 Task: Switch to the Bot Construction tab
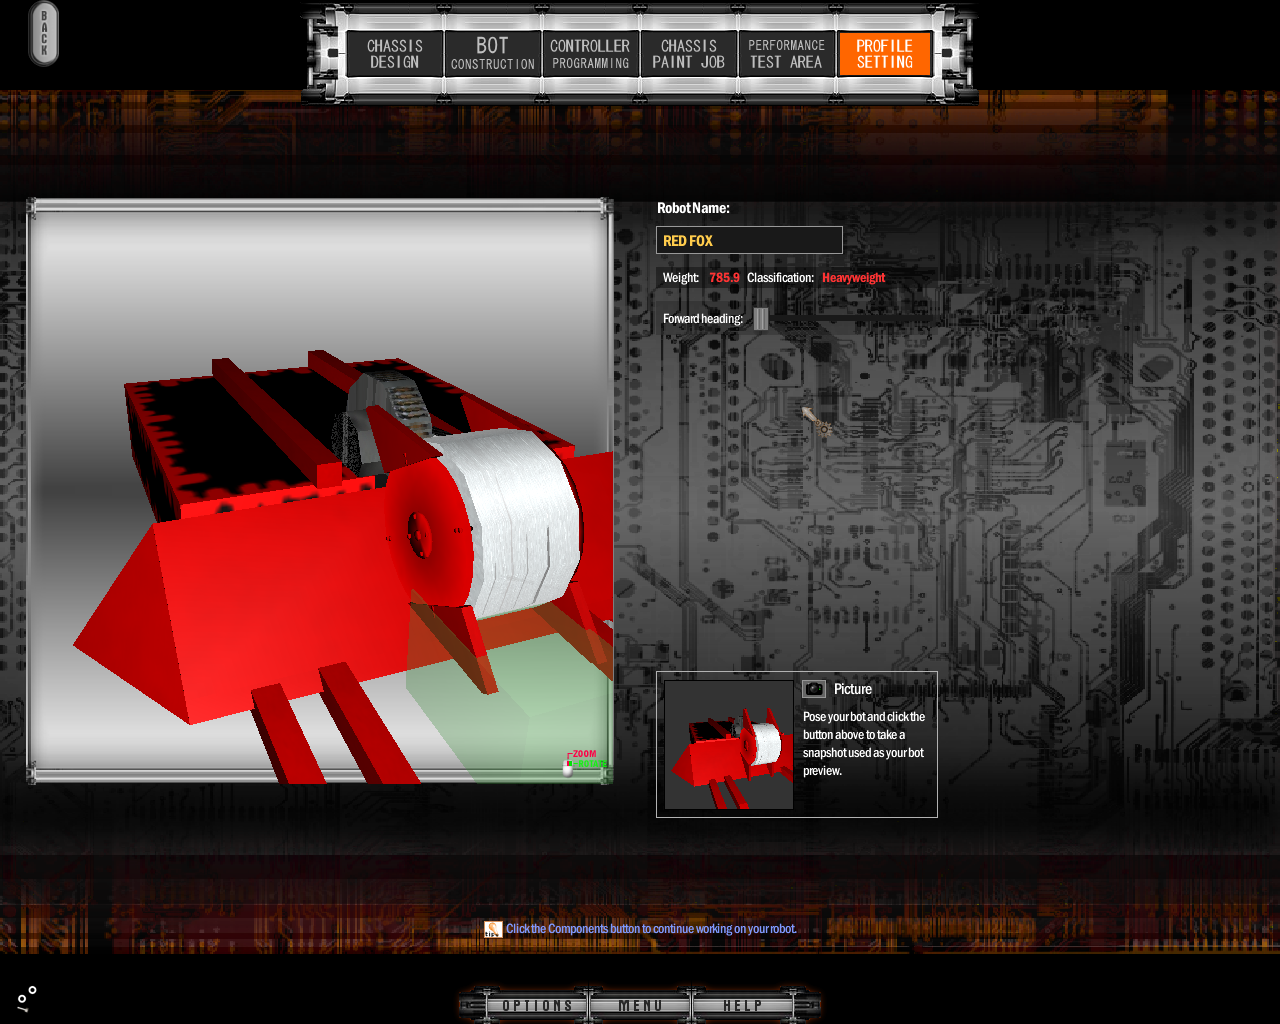(492, 54)
